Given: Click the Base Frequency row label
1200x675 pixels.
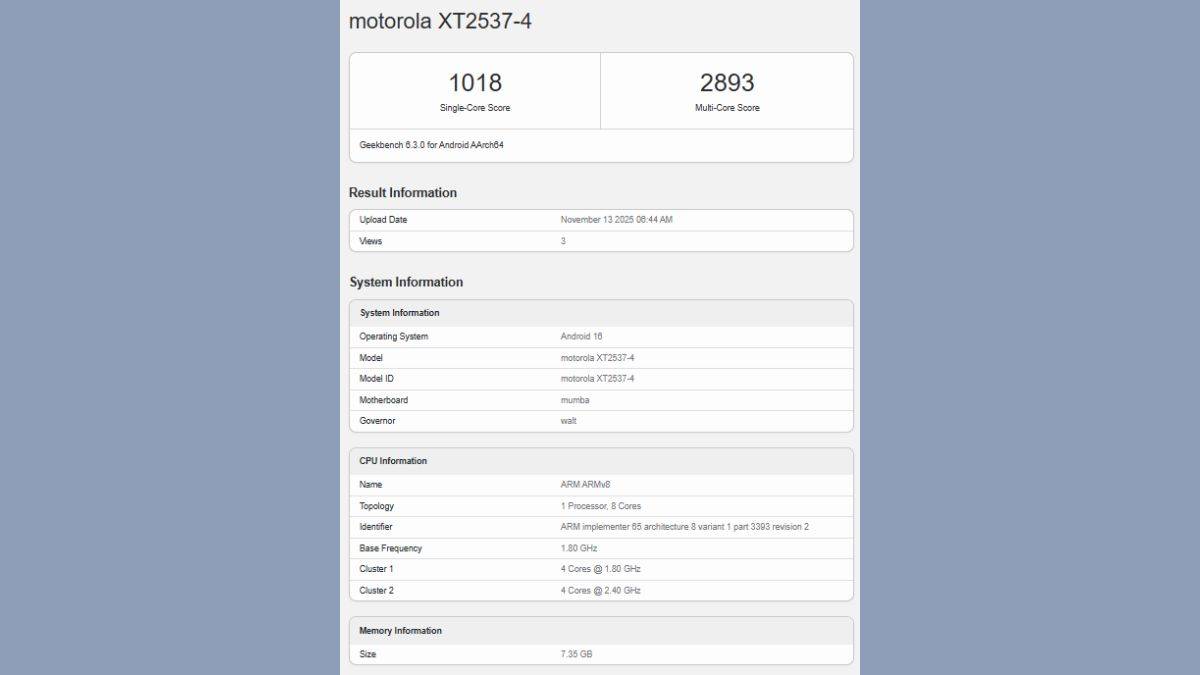Looking at the screenshot, I should (390, 548).
